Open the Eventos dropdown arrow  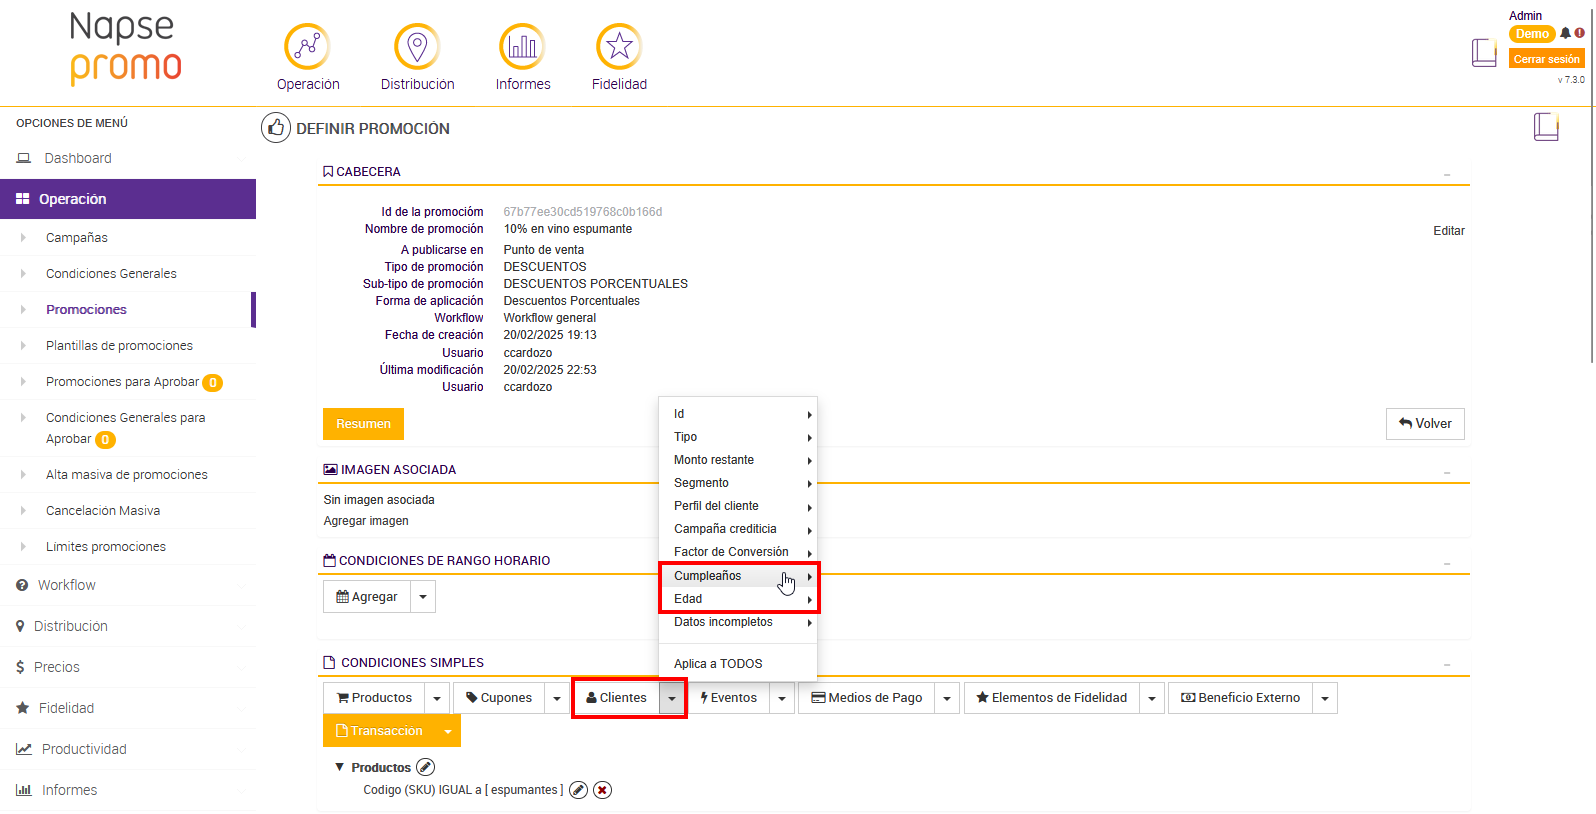pyautogui.click(x=782, y=698)
